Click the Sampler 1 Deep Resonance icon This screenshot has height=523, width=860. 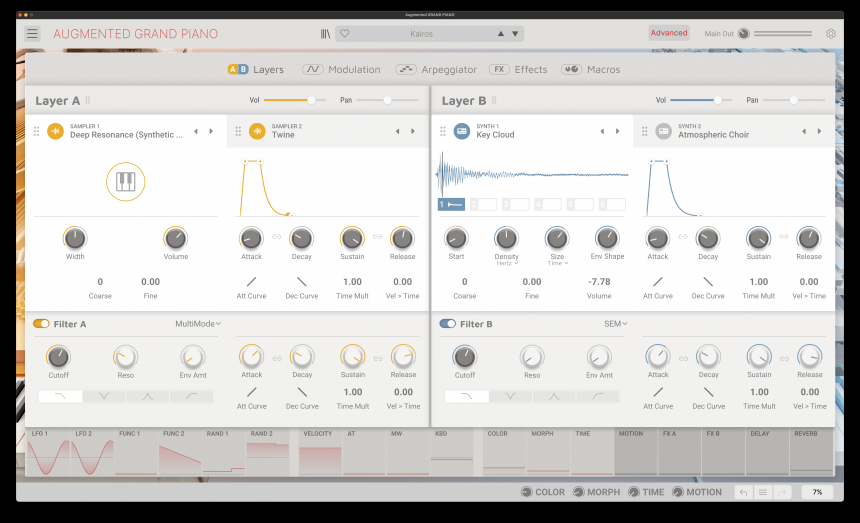pos(55,131)
